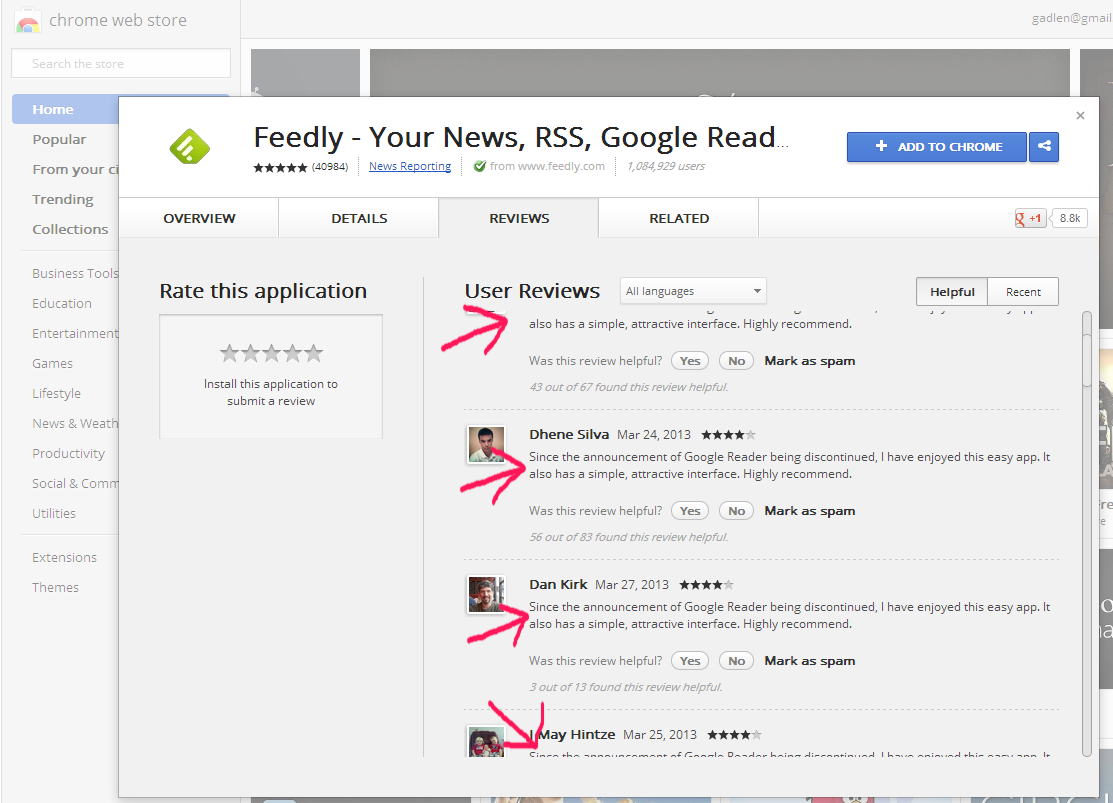Viewport: 1113px width, 803px height.
Task: Go to Home in the store sidebar
Action: pyautogui.click(x=65, y=109)
